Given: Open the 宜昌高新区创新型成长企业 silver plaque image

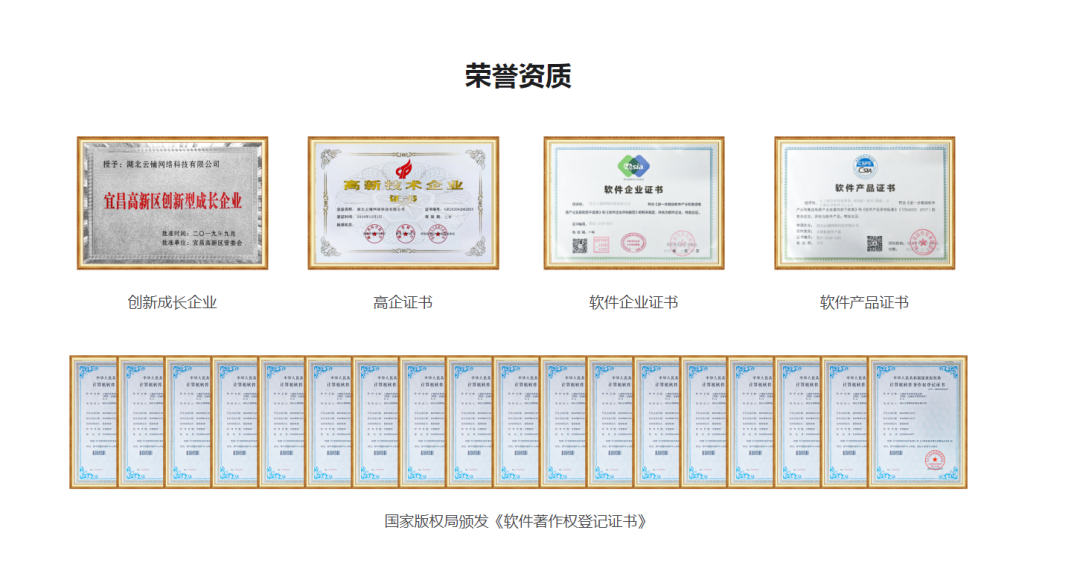Looking at the screenshot, I should click(x=173, y=203).
